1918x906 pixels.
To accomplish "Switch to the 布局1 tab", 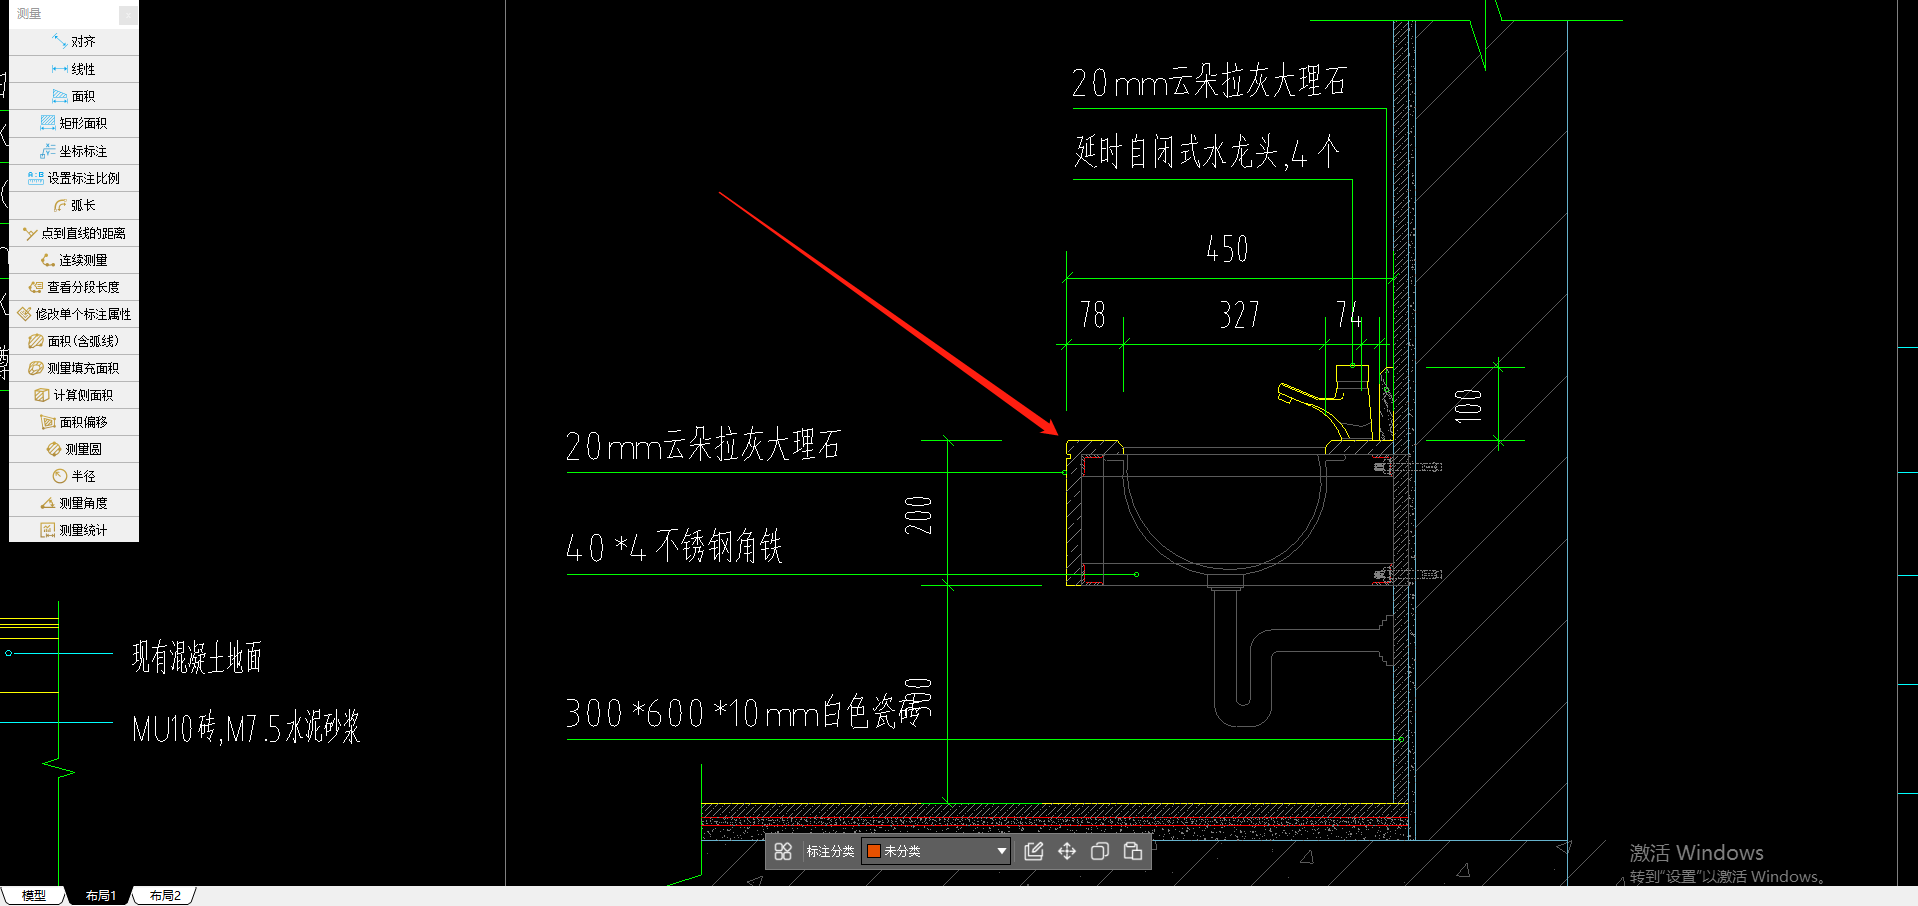I will click(x=100, y=896).
